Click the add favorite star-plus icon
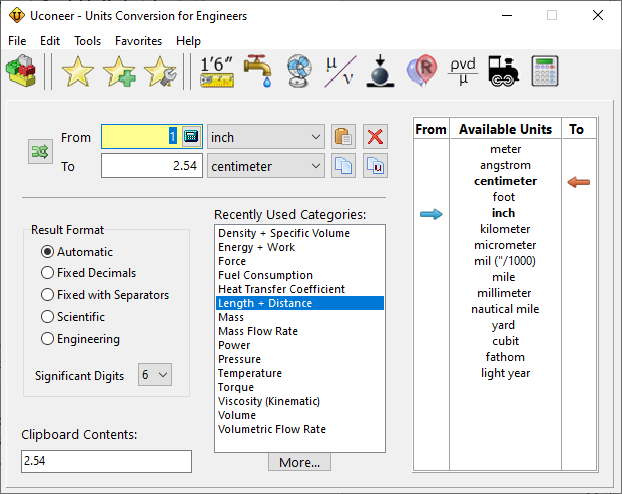 coord(119,71)
